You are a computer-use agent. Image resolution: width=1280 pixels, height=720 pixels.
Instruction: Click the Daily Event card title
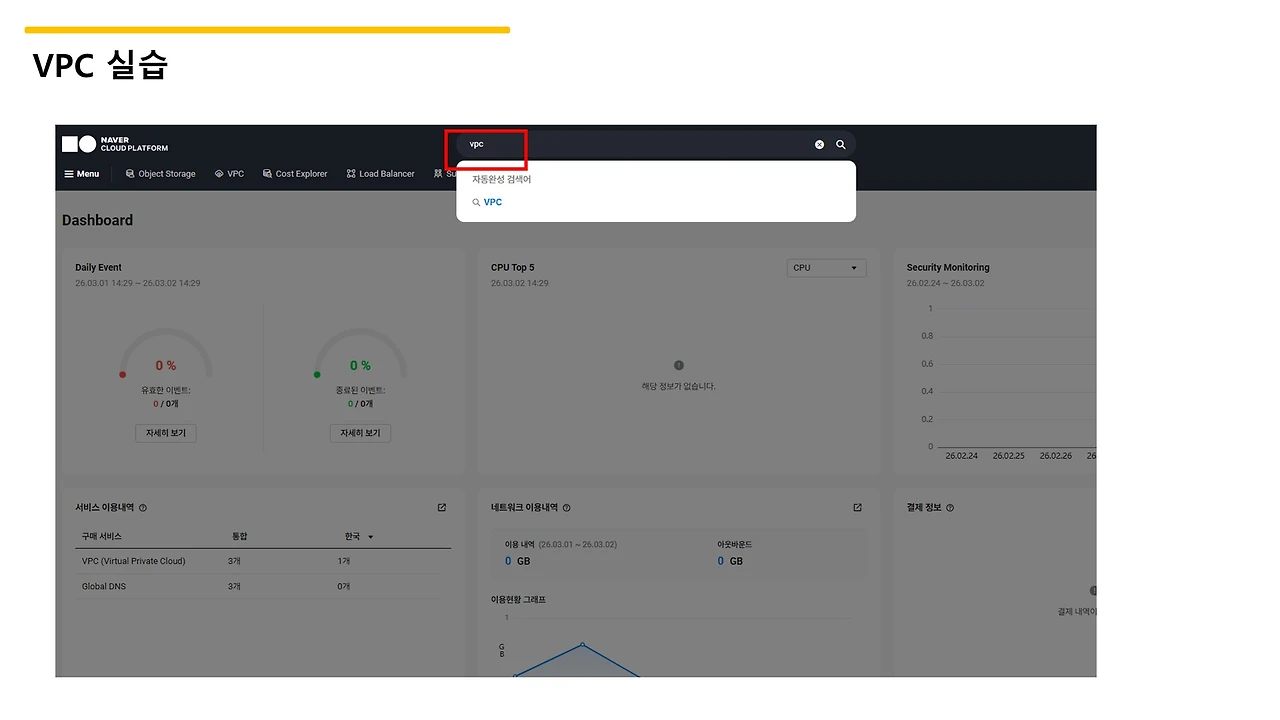(x=98, y=268)
